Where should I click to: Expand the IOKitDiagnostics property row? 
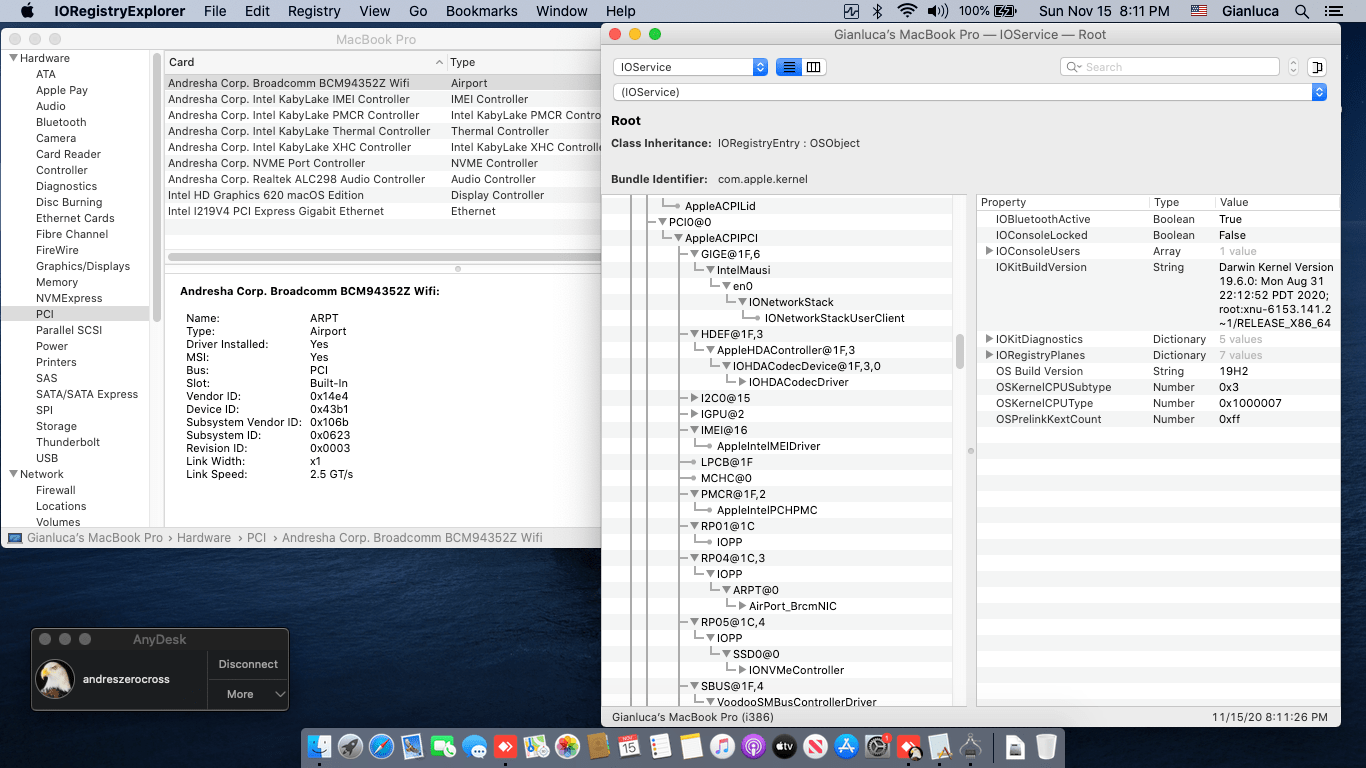click(x=989, y=339)
